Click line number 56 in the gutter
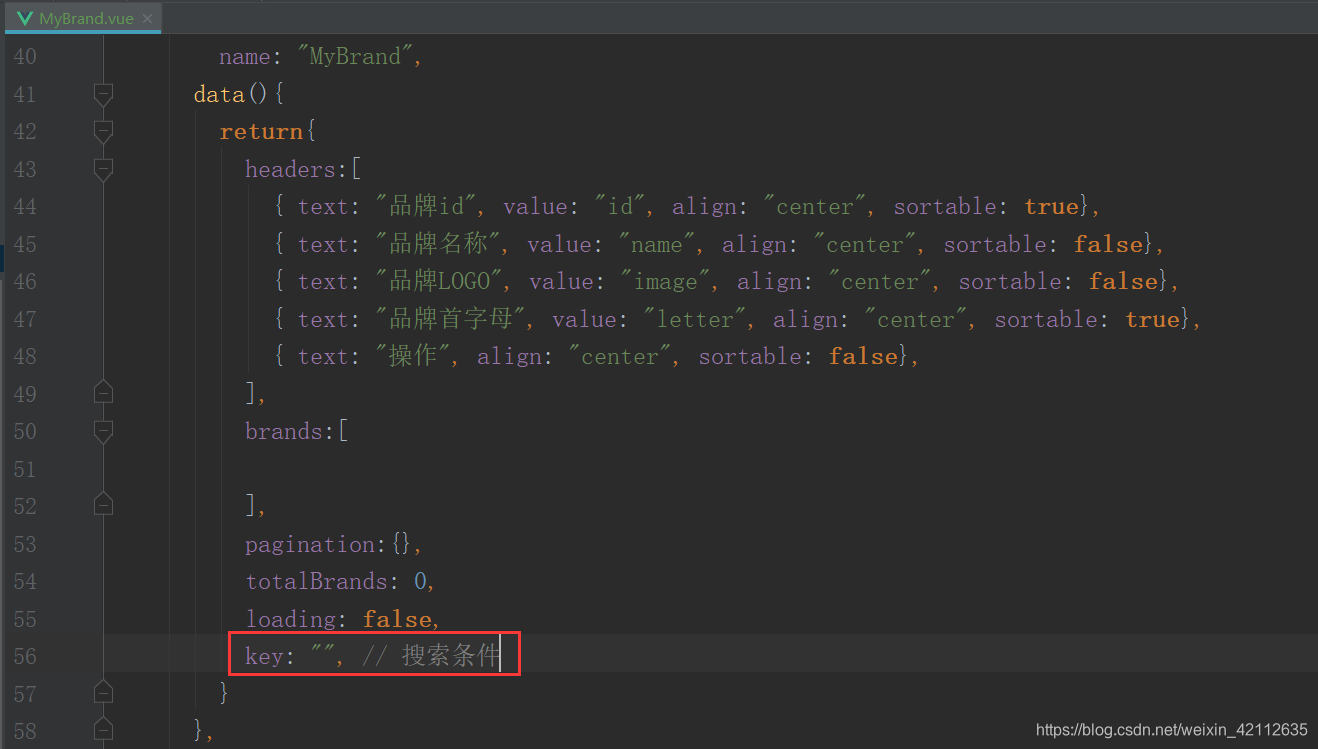The width and height of the screenshot is (1318, 749). coord(25,657)
